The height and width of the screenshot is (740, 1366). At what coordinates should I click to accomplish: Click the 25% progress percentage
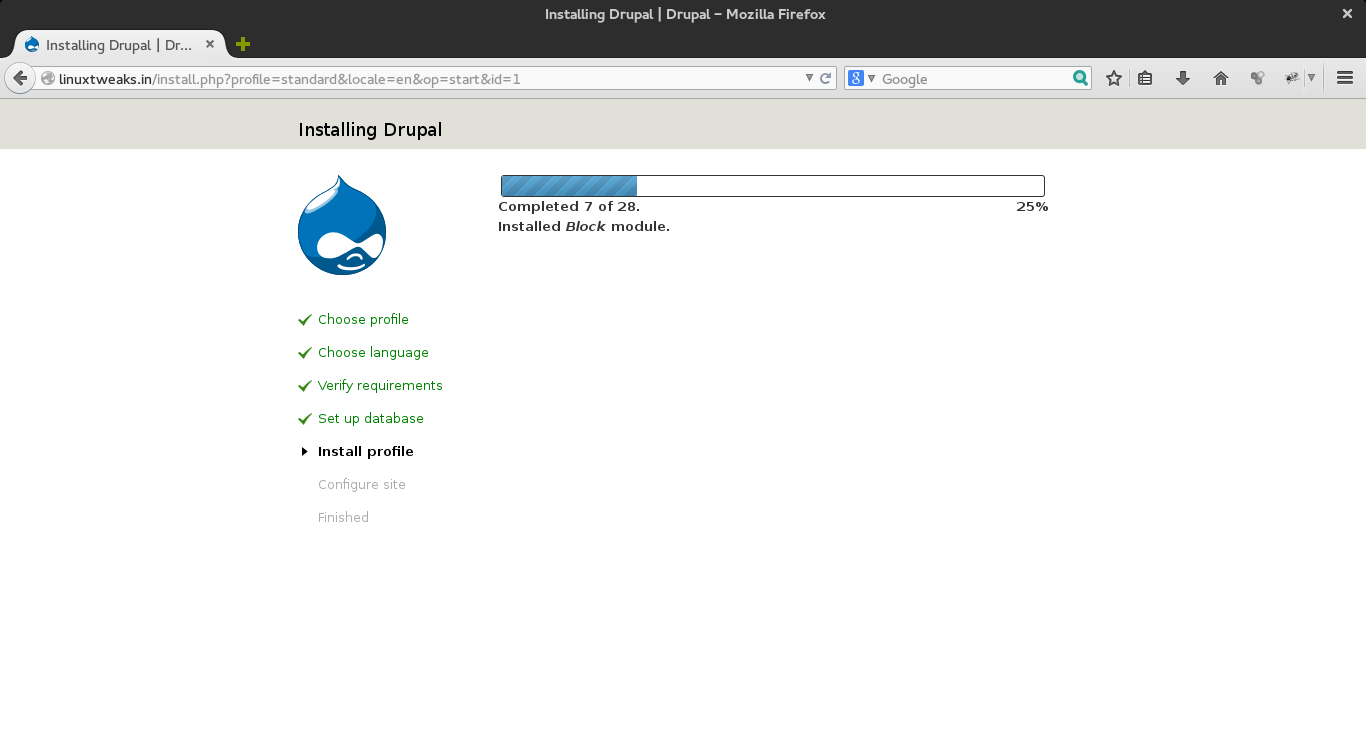(1032, 207)
